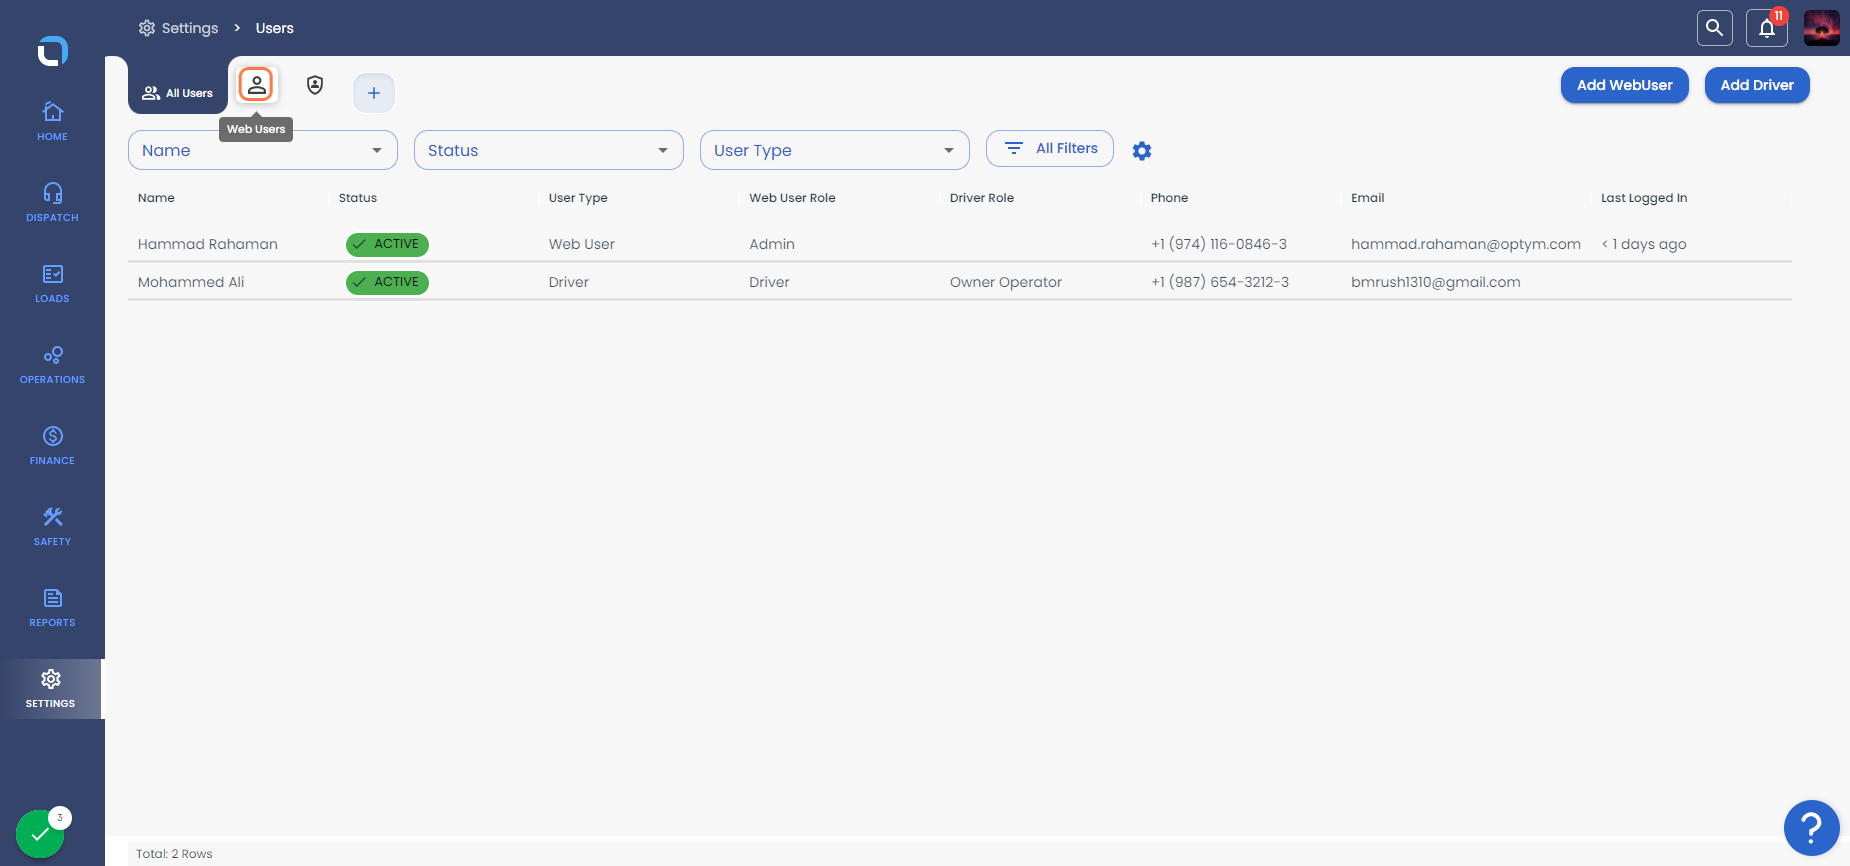Open the Home section in sidebar

point(52,121)
